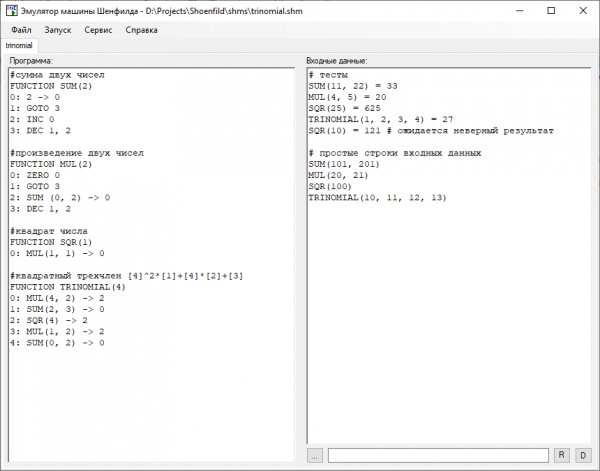Open the Сервис menu
Image resolution: width=600 pixels, height=471 pixels.
[x=98, y=30]
